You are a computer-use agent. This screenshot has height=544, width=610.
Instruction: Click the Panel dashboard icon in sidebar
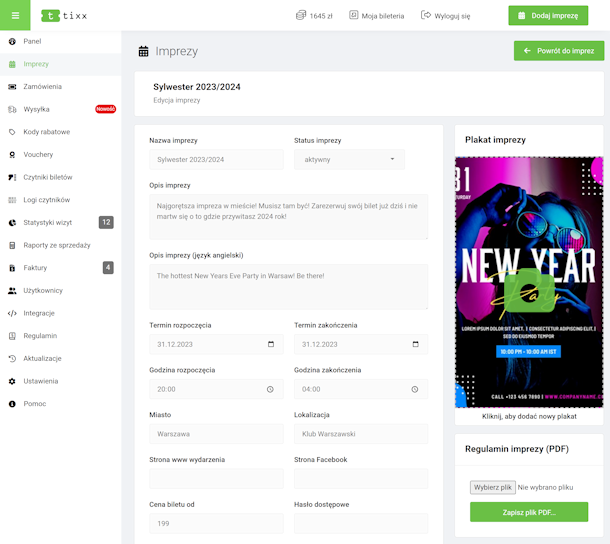click(12, 42)
